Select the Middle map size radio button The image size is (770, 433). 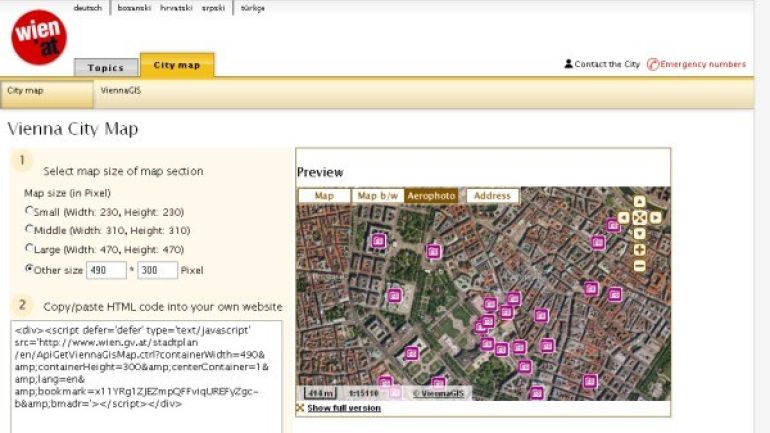tap(29, 229)
